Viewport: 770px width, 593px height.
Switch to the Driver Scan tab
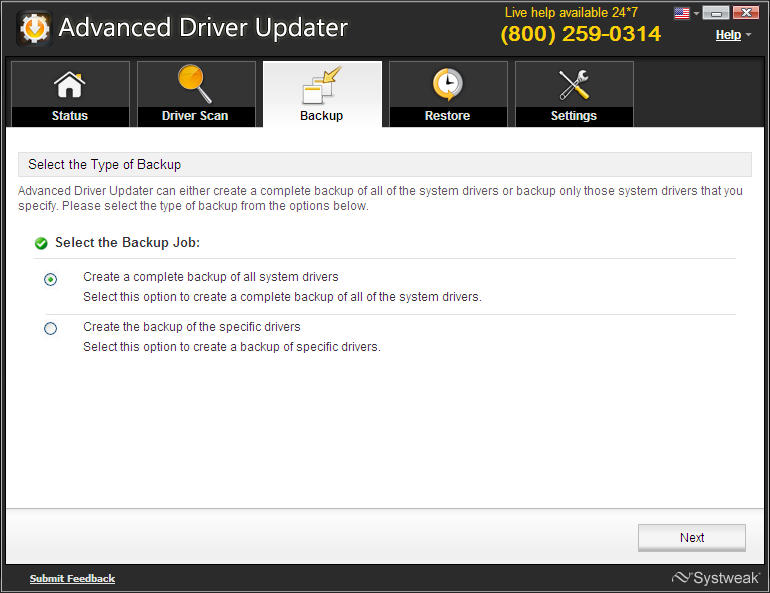click(196, 94)
